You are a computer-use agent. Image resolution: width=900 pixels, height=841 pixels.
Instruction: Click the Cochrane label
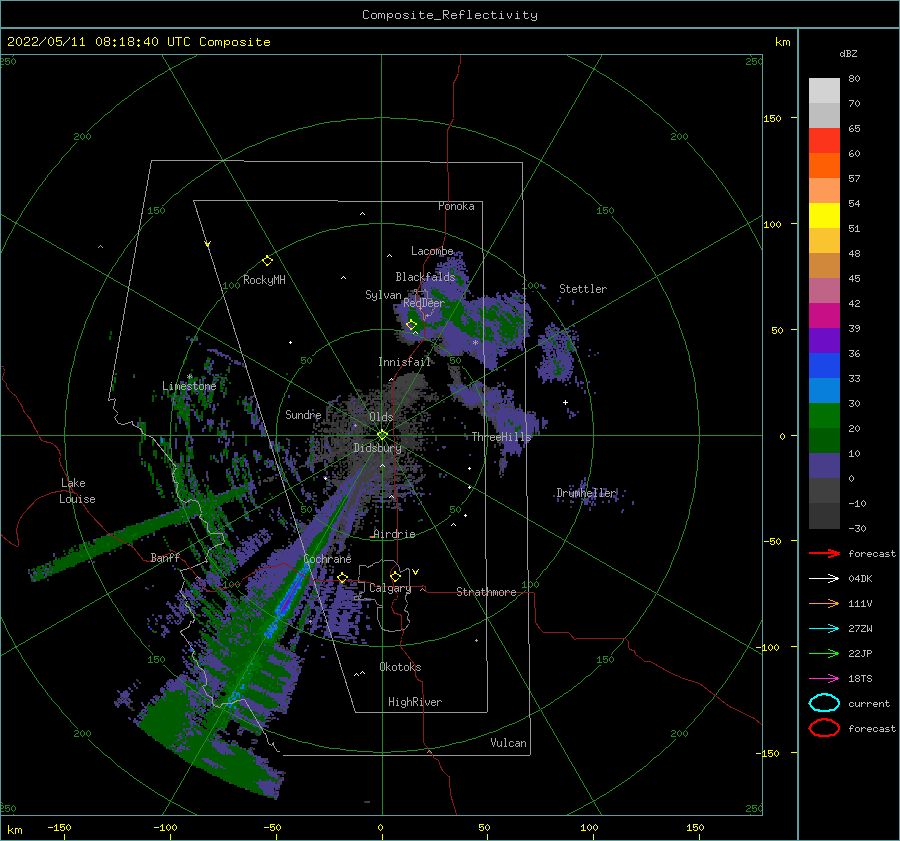click(x=327, y=559)
